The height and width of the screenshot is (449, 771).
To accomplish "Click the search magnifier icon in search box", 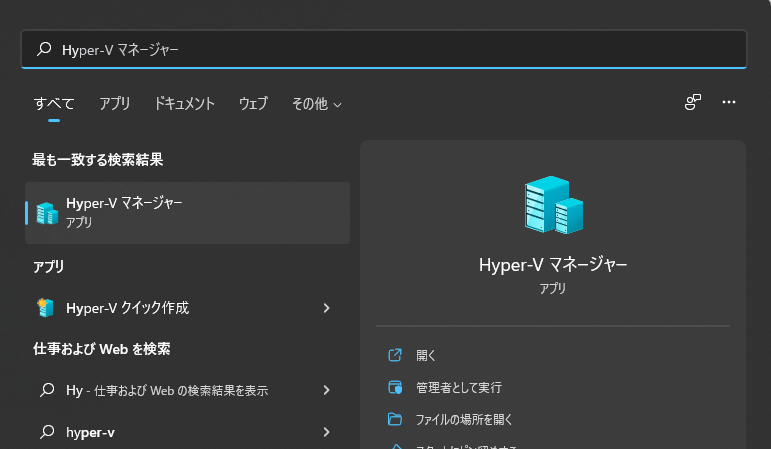I will point(44,49).
